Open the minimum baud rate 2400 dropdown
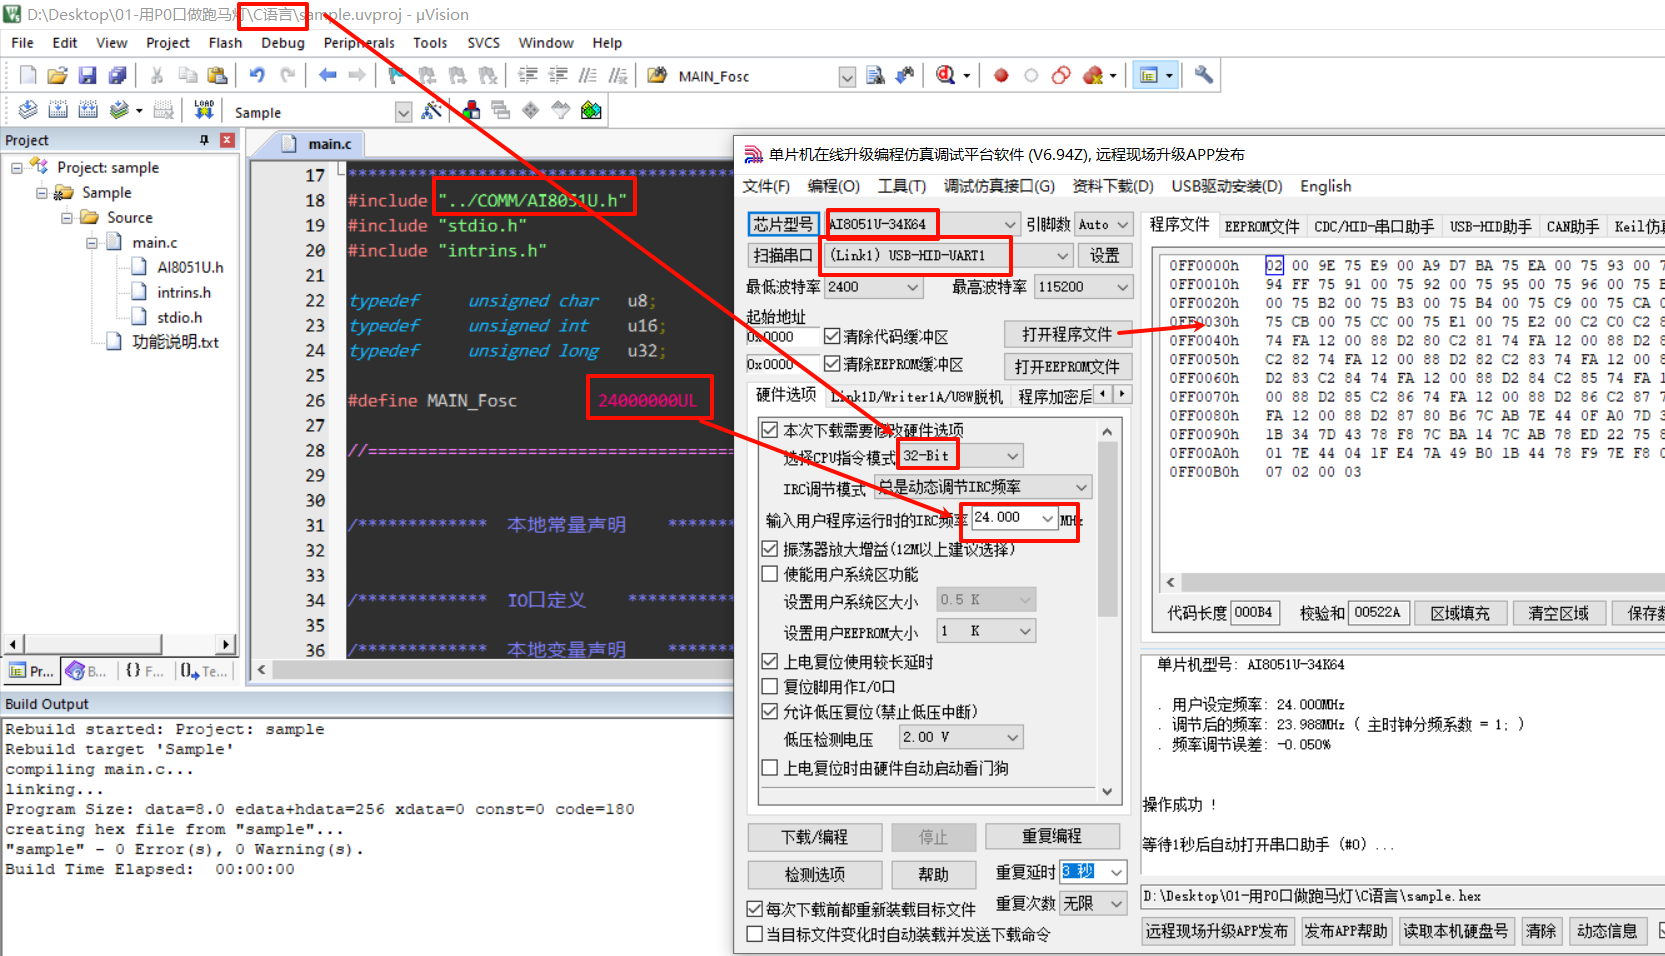The width and height of the screenshot is (1665, 956). [912, 287]
